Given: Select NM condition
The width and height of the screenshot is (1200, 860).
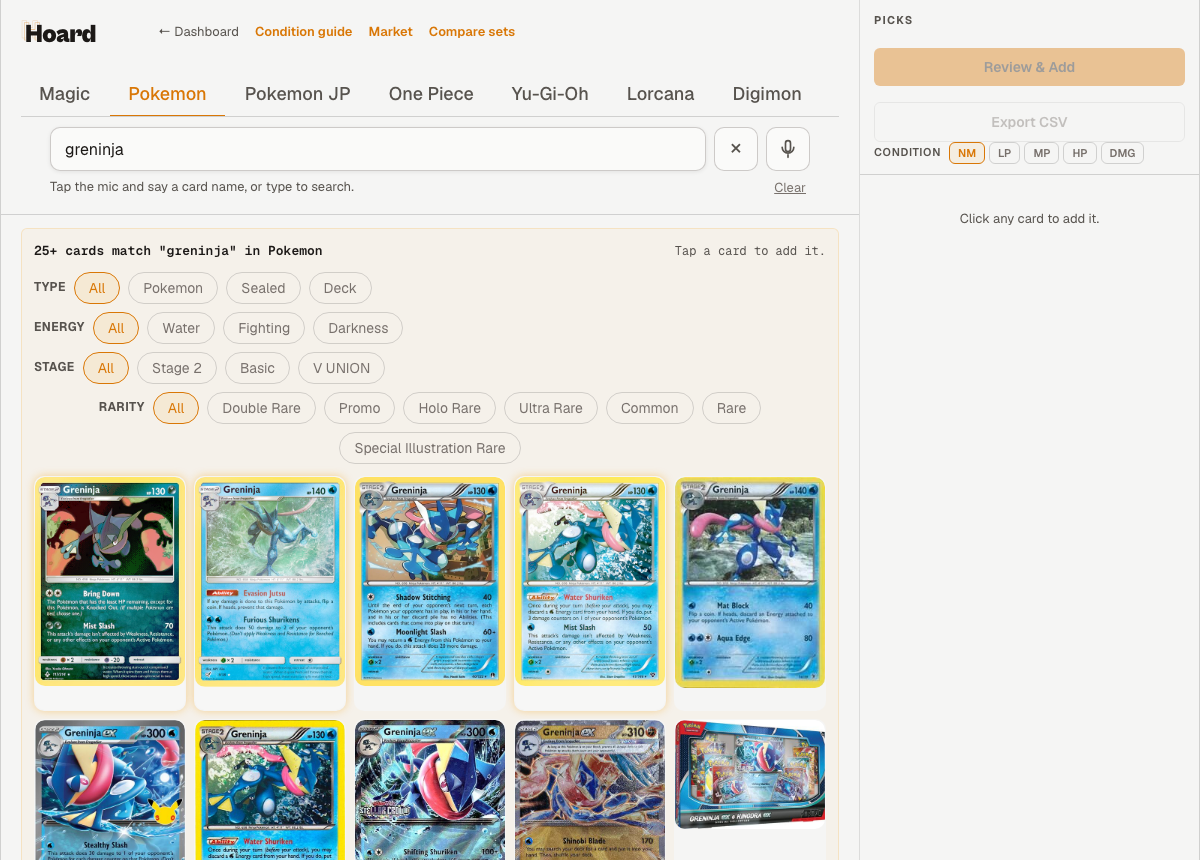Looking at the screenshot, I should 967,153.
